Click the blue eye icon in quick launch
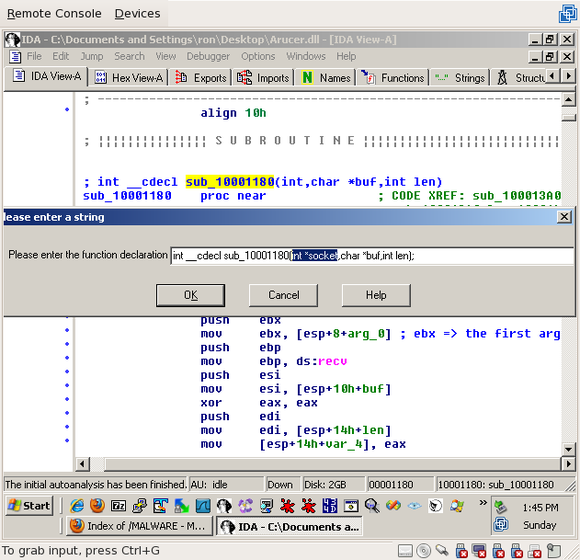580x560 pixels. tap(414, 505)
